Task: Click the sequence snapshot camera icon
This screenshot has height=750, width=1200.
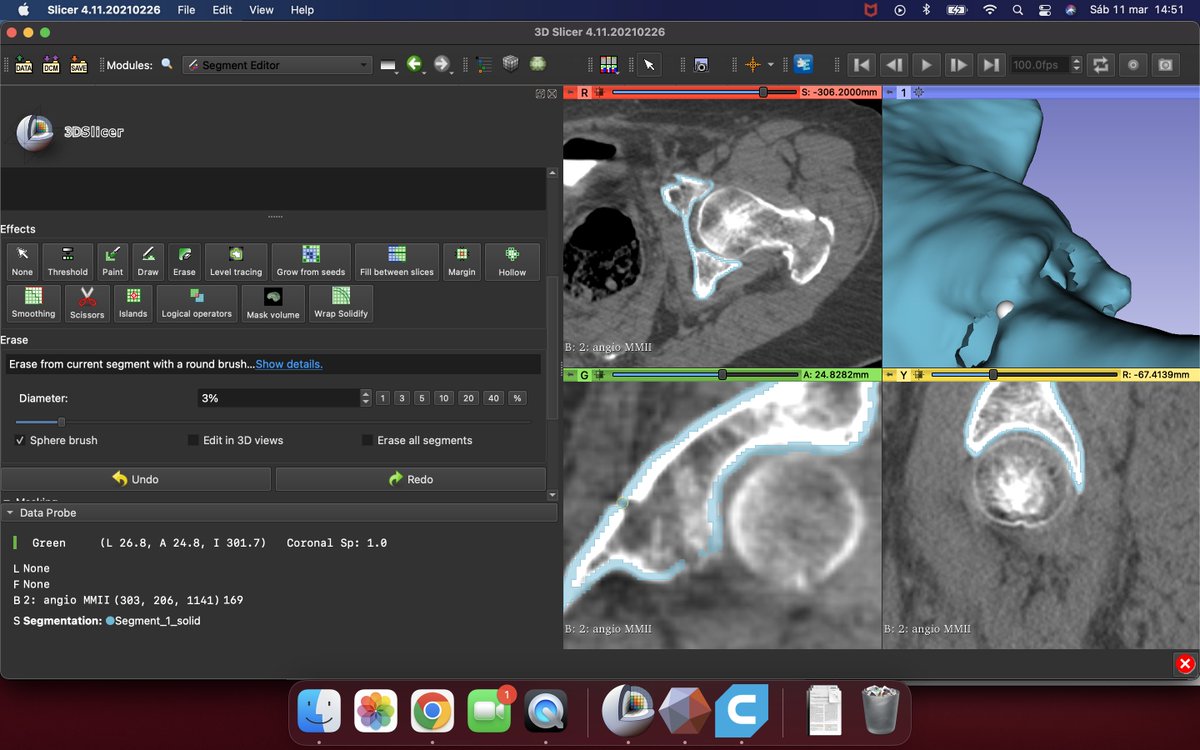Action: pos(1165,65)
